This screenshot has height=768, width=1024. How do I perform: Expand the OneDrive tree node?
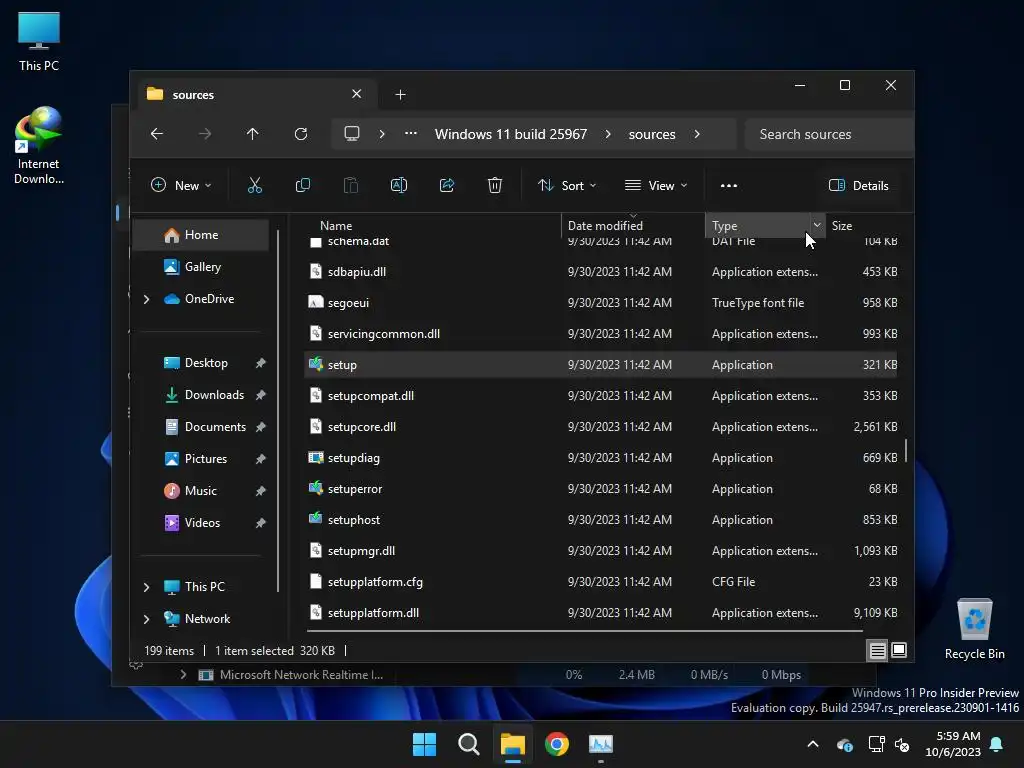[x=146, y=299]
